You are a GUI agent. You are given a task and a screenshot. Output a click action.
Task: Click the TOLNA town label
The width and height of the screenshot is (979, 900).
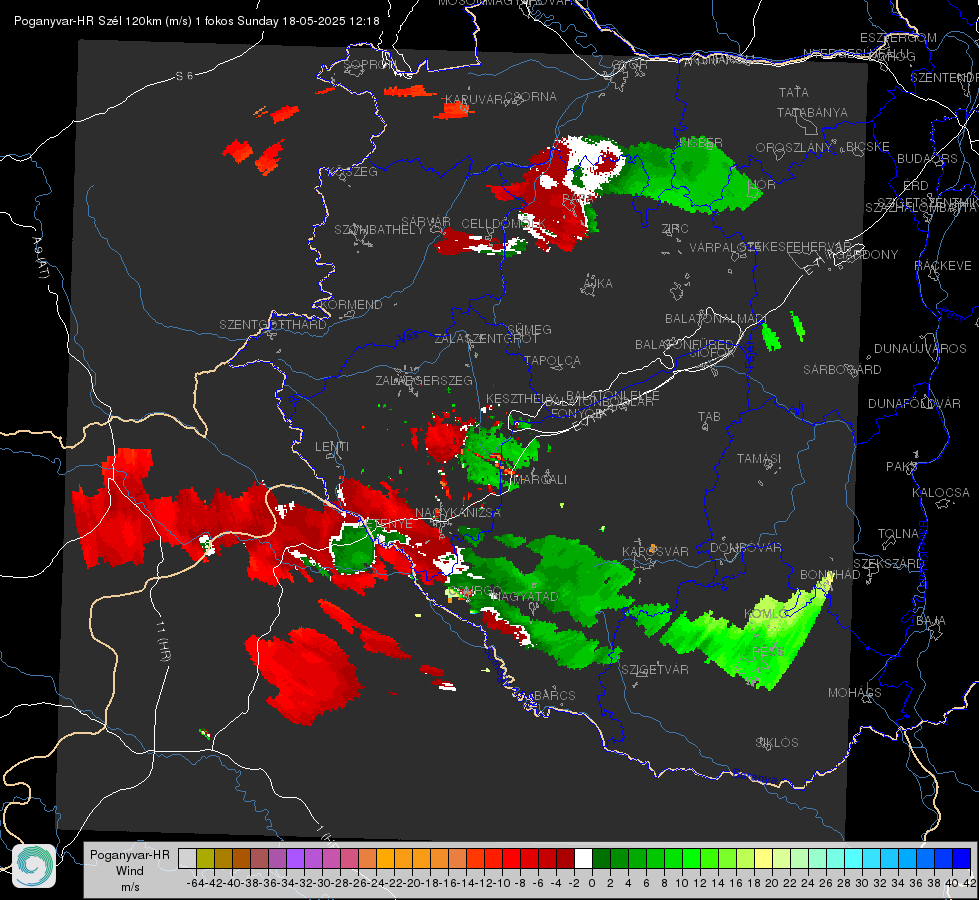[898, 534]
